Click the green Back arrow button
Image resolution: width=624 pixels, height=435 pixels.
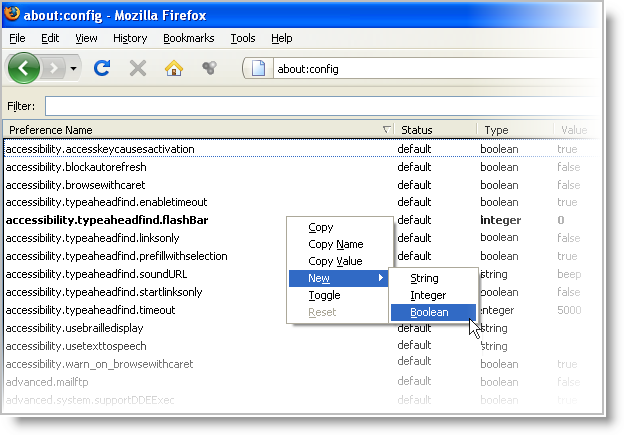[25, 68]
